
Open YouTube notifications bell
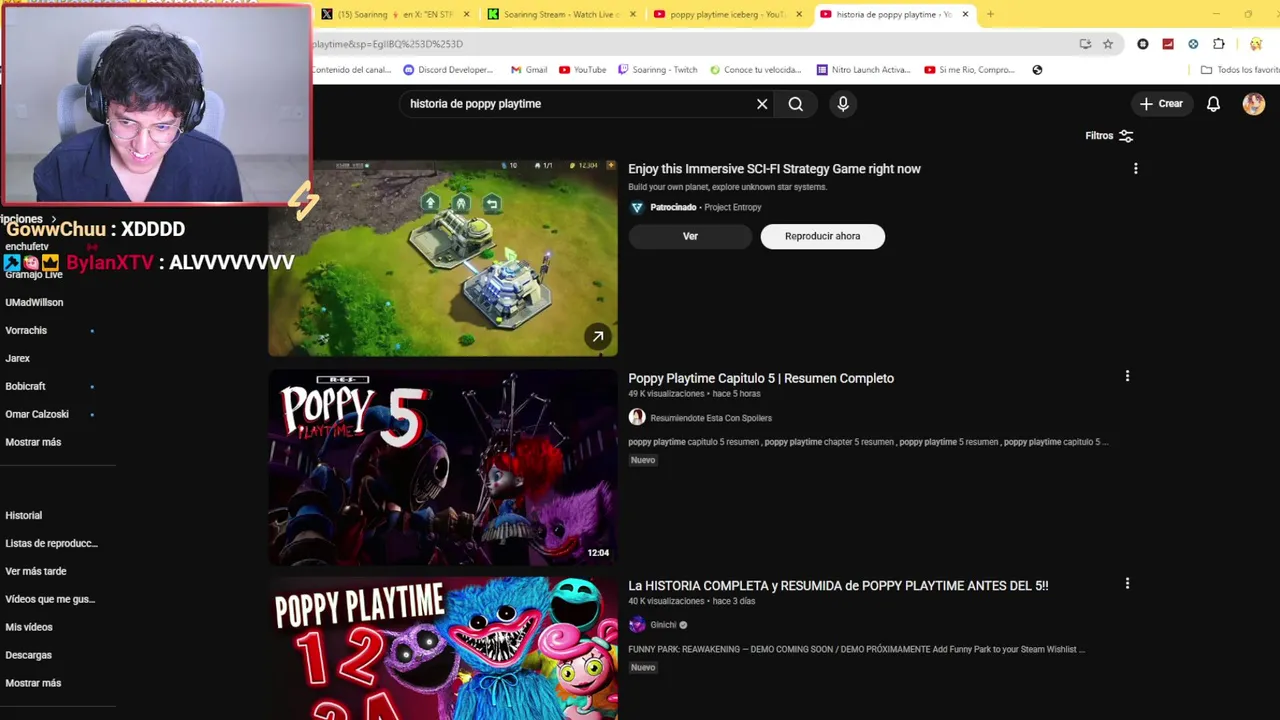tap(1213, 104)
